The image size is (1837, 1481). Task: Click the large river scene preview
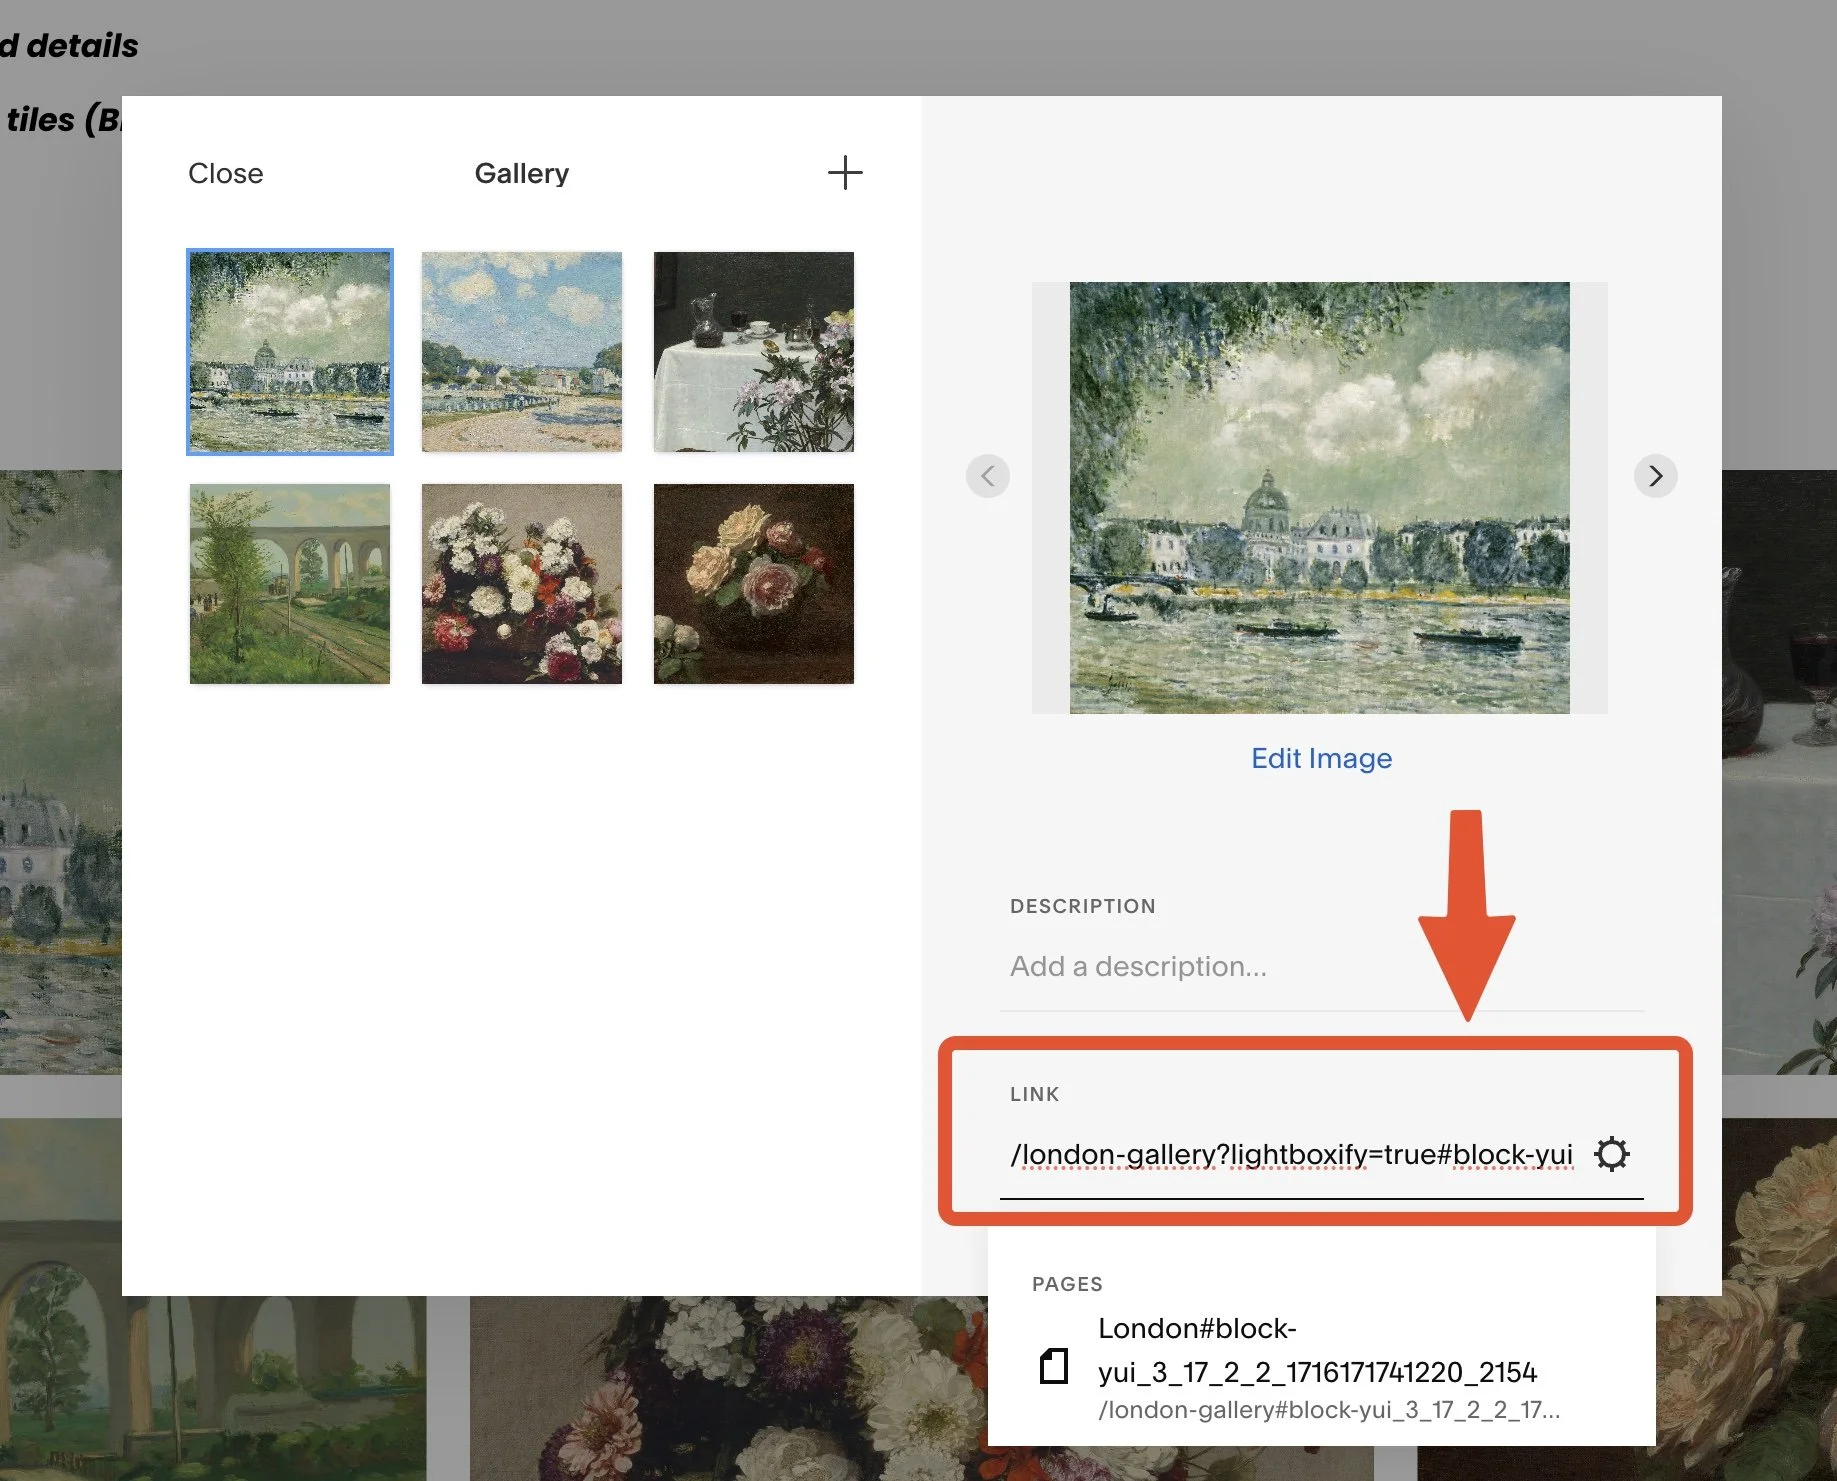point(1320,497)
